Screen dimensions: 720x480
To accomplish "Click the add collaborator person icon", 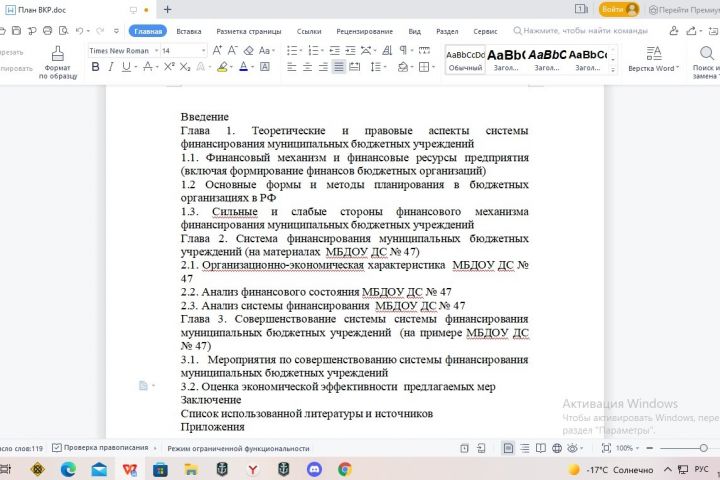I will (674, 31).
